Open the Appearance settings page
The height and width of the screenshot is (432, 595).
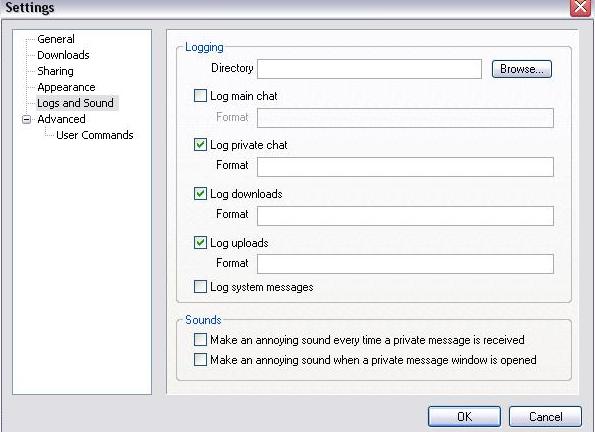pyautogui.click(x=66, y=87)
